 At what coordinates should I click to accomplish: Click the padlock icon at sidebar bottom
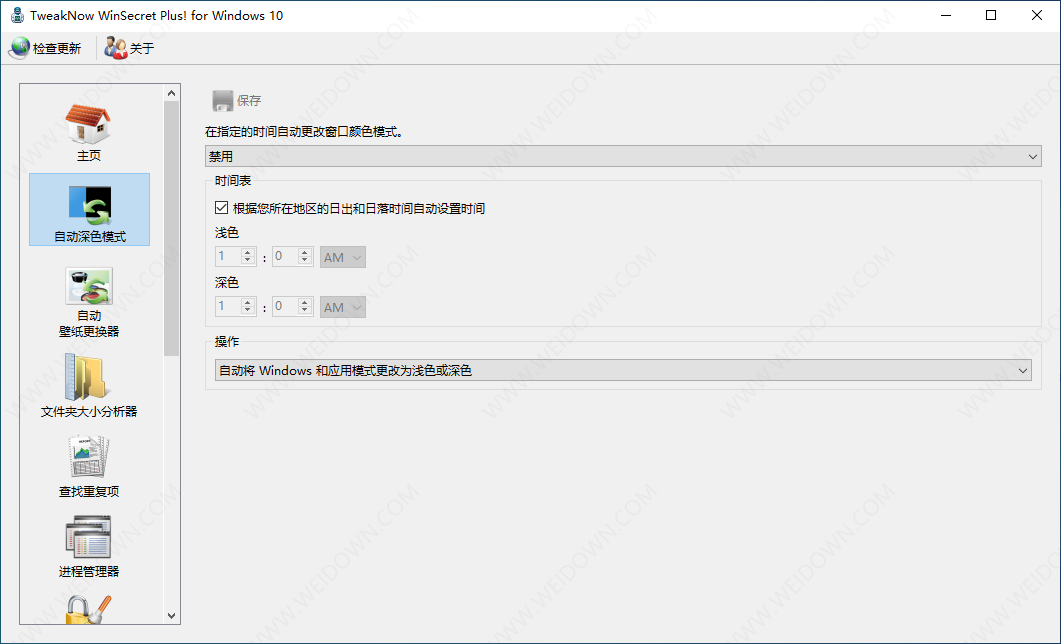[x=88, y=609]
